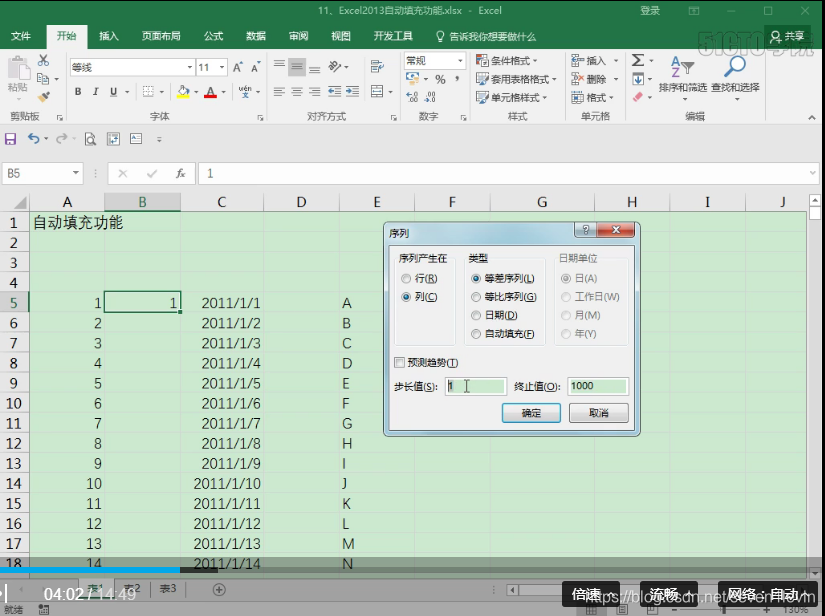825x616 pixels.
Task: Switch to sheet tab 表3
Action: tap(168, 589)
